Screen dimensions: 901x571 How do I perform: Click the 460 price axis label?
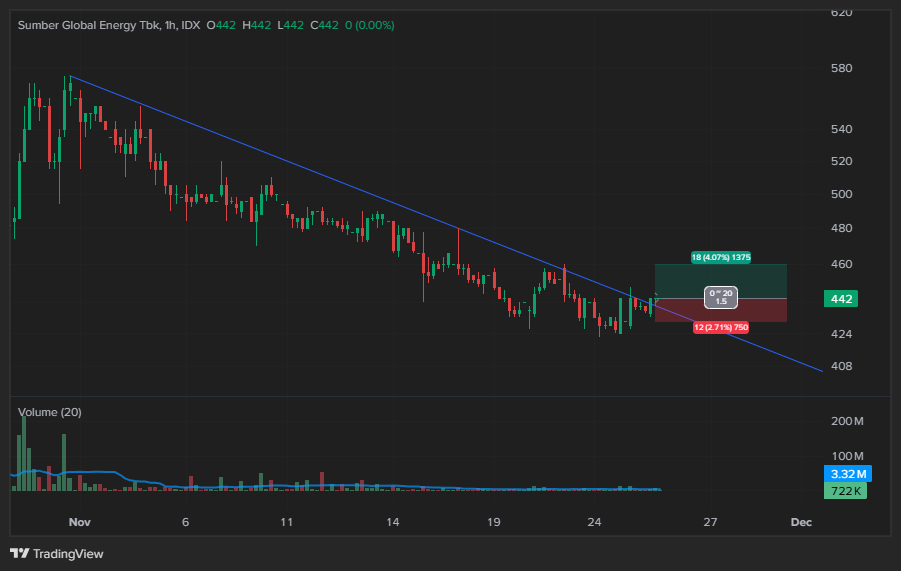point(841,264)
